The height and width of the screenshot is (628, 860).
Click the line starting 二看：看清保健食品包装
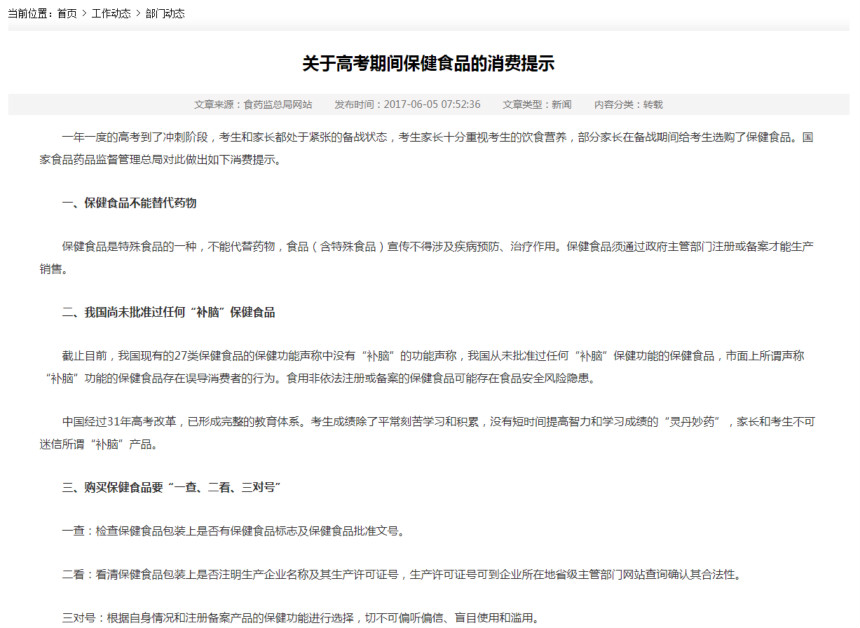pos(402,575)
